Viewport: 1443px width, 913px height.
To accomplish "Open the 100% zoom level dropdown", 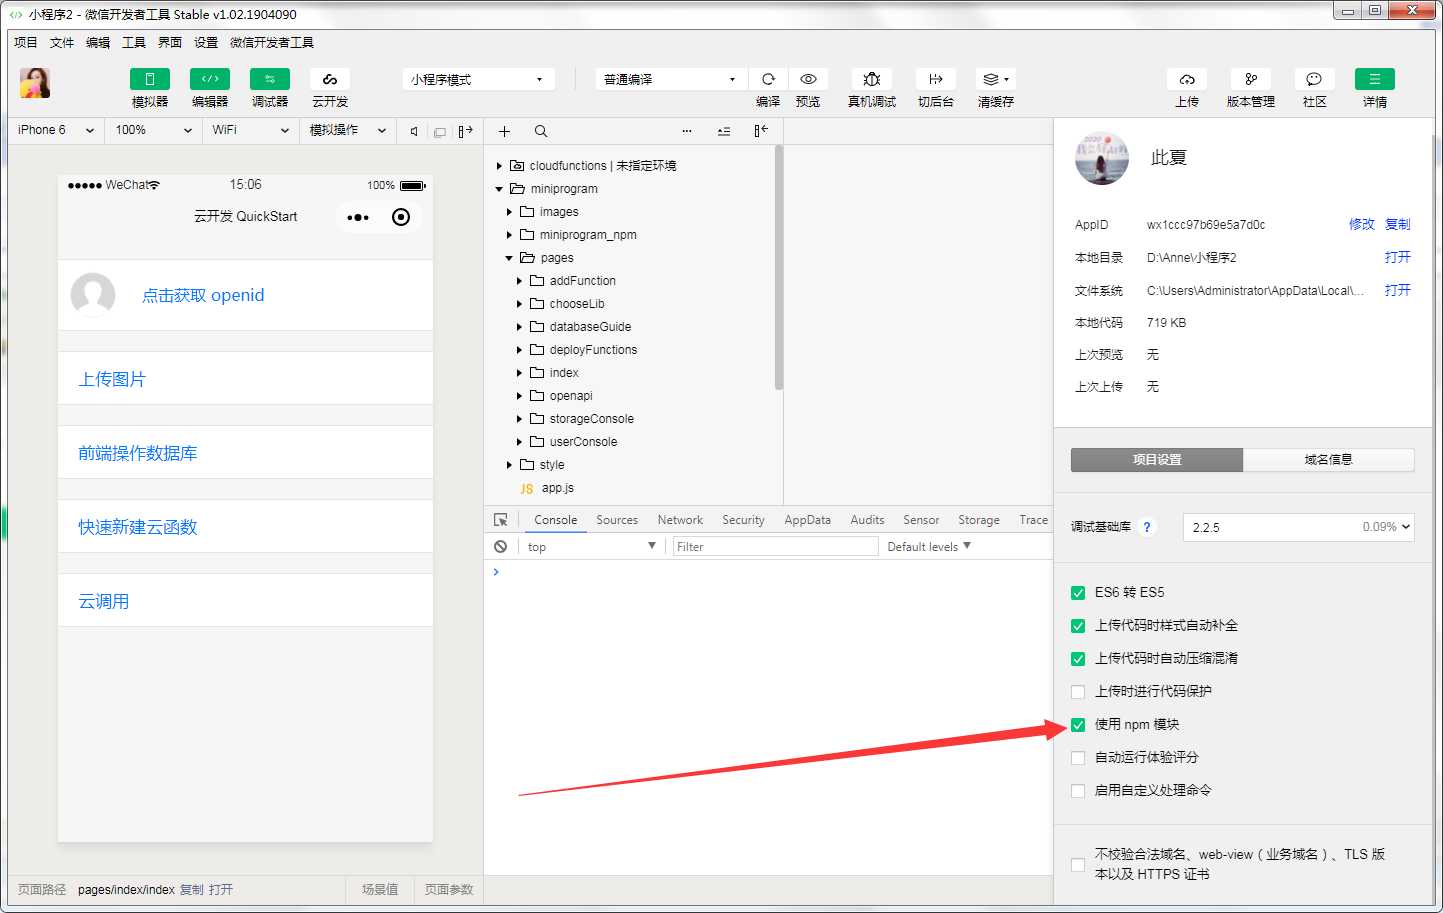I will 154,130.
